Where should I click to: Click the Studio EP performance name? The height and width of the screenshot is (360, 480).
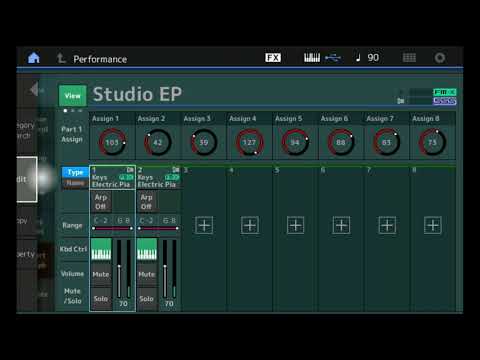pyautogui.click(x=137, y=94)
